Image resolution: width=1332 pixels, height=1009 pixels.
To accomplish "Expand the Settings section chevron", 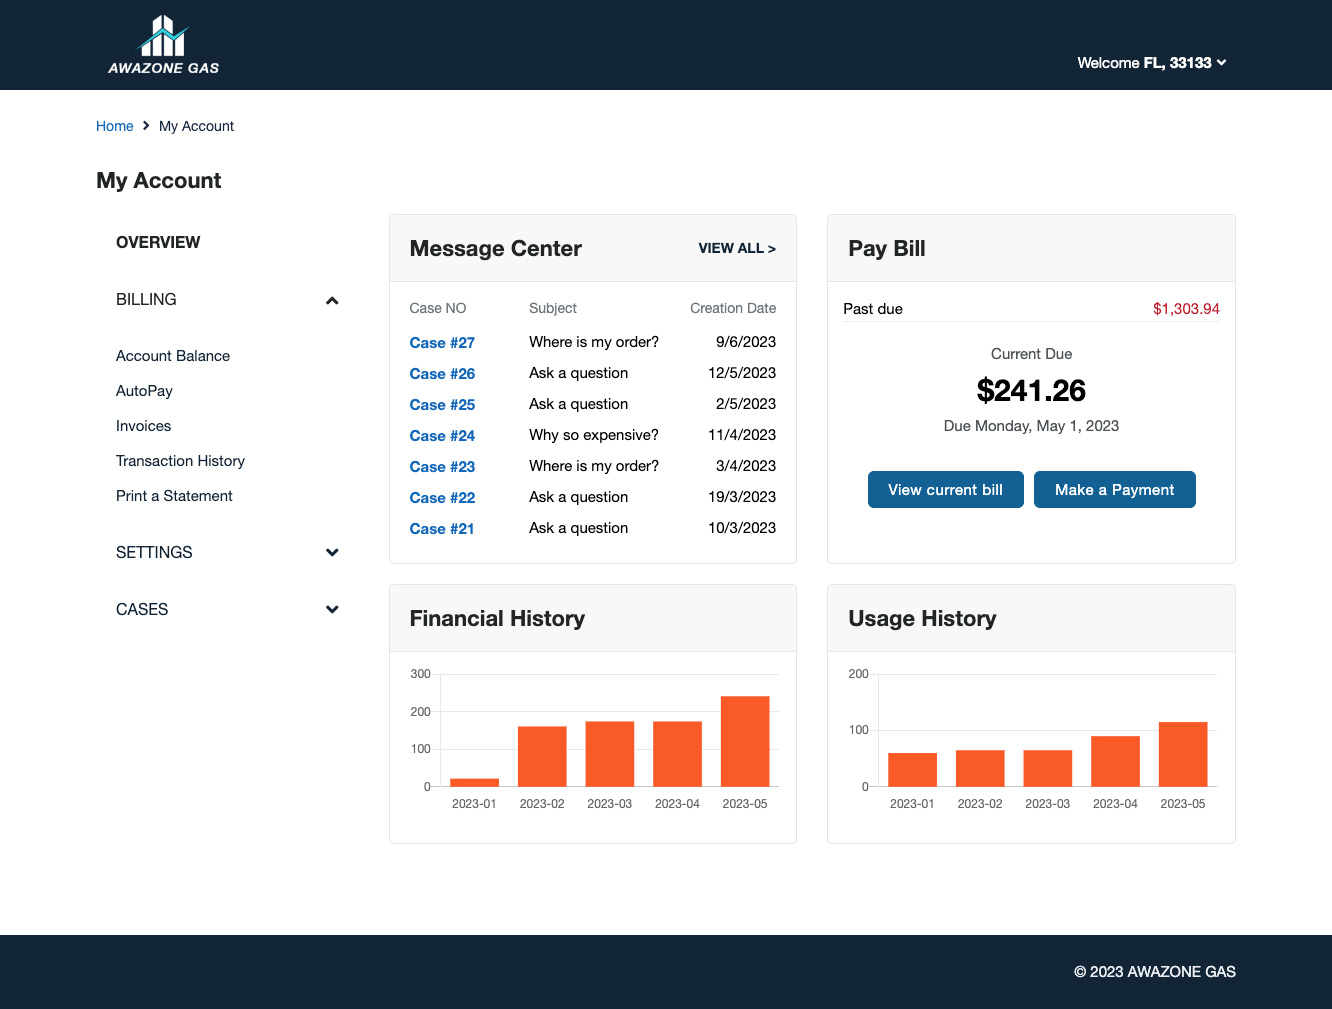I will point(332,552).
